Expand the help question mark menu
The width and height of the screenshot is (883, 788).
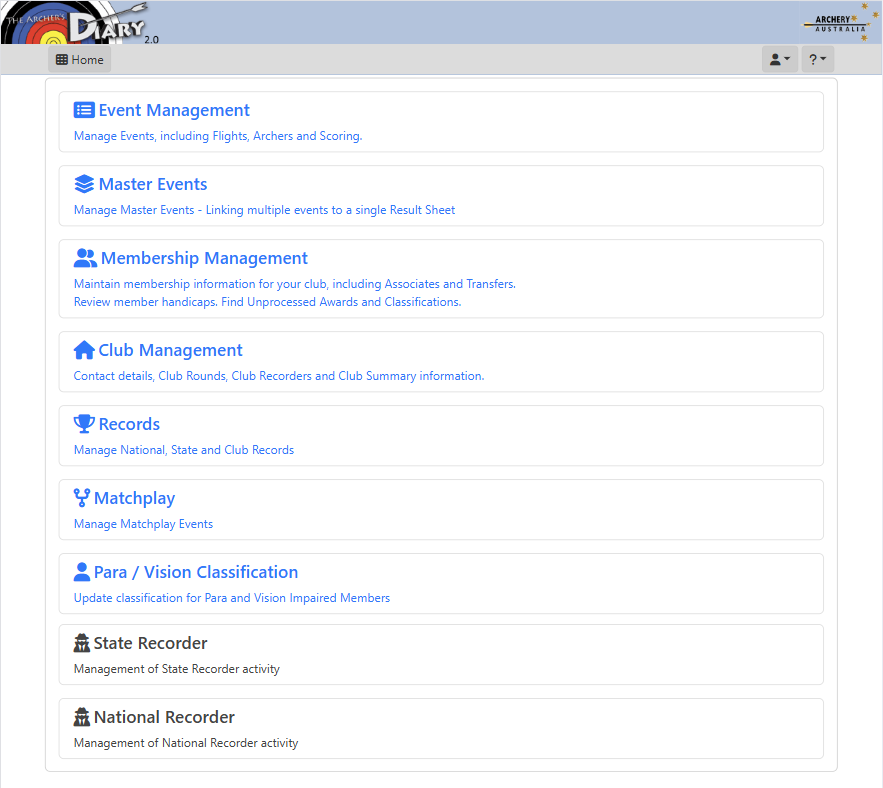tap(817, 60)
